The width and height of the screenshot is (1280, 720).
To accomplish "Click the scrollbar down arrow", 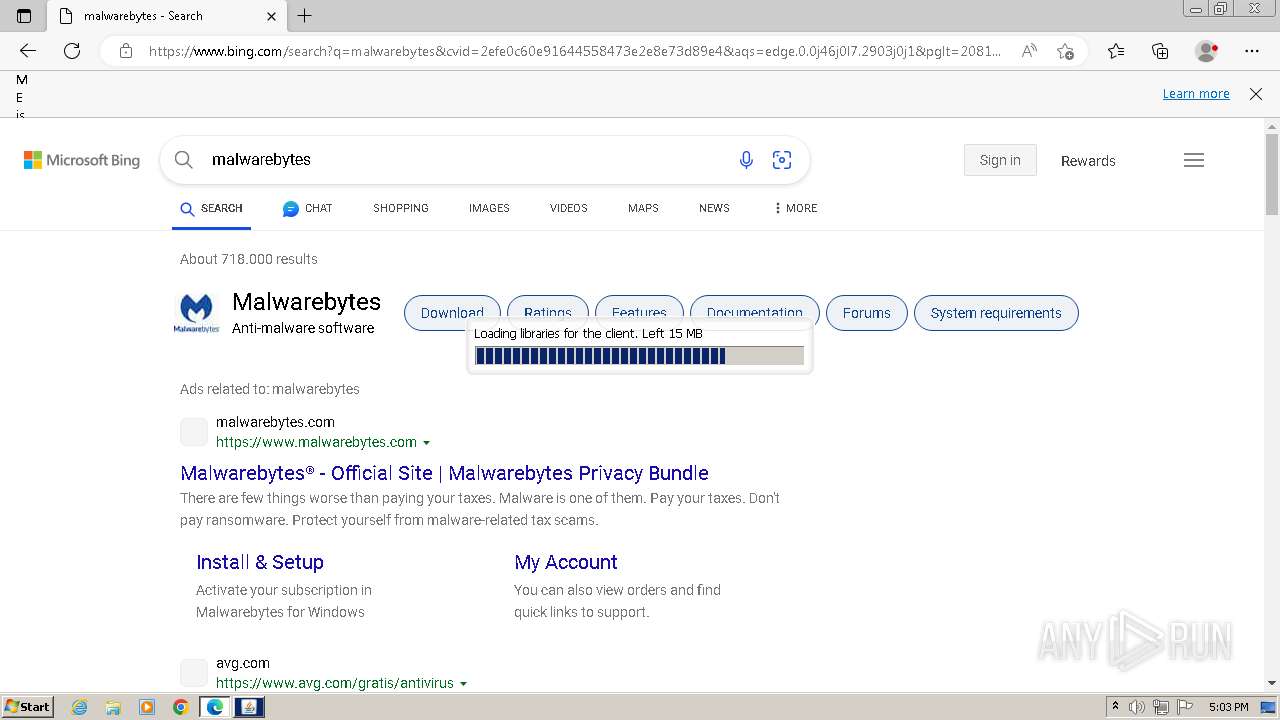I will (1272, 683).
